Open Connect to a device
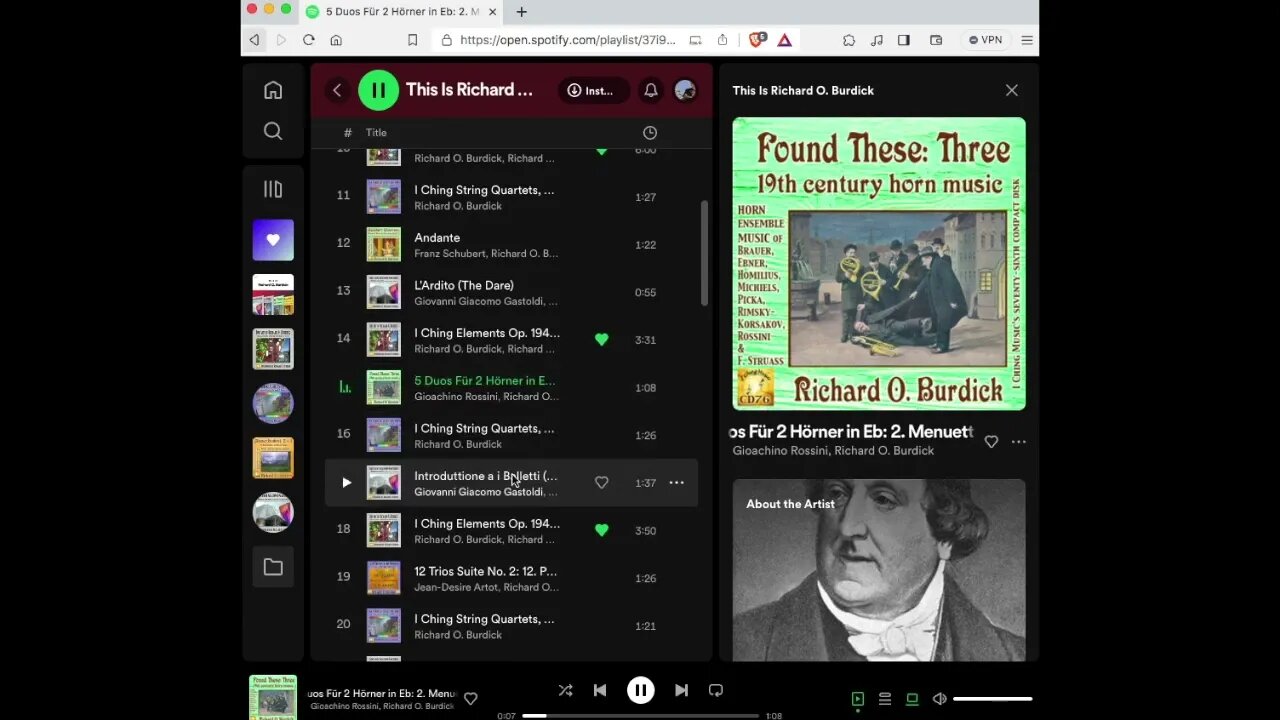Viewport: 1280px width, 720px height. pos(912,699)
